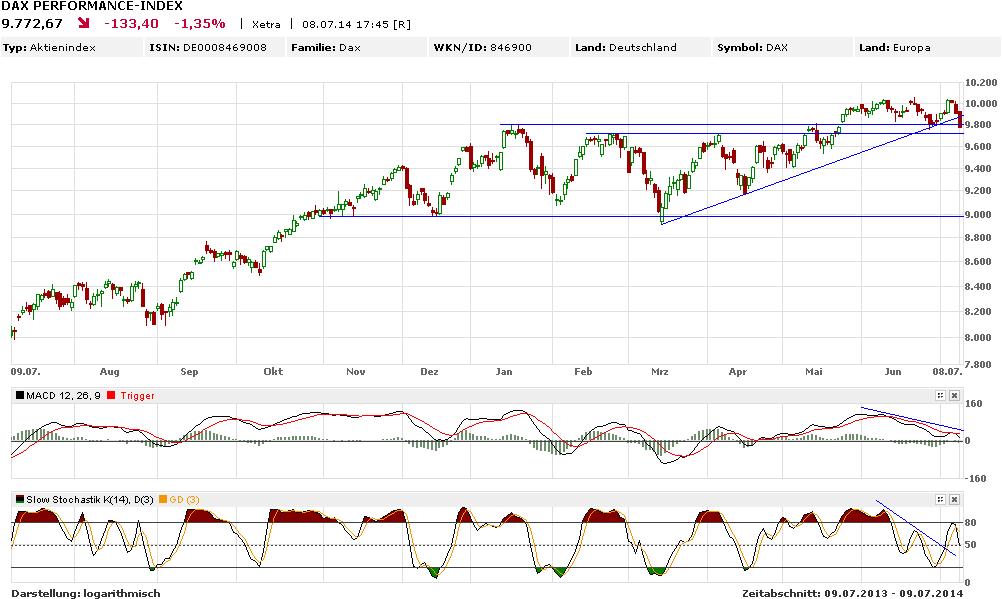Click the Xetra exchange label
The width and height of the screenshot is (1002, 599).
click(266, 25)
